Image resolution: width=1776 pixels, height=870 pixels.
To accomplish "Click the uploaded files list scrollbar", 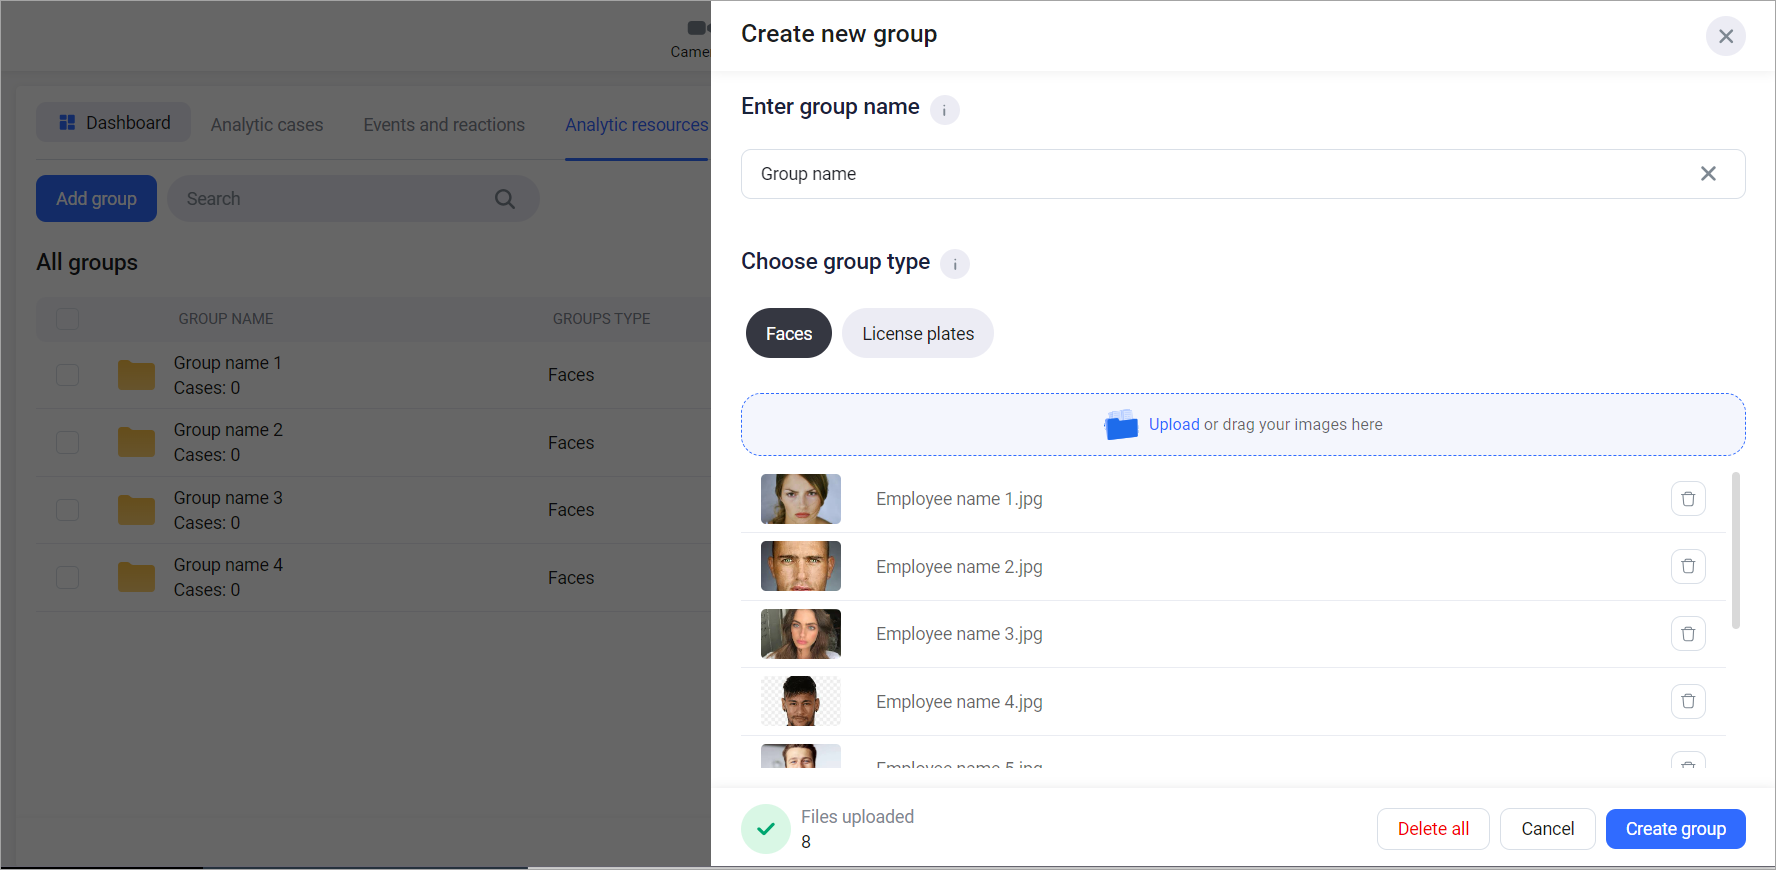I will pyautogui.click(x=1735, y=551).
